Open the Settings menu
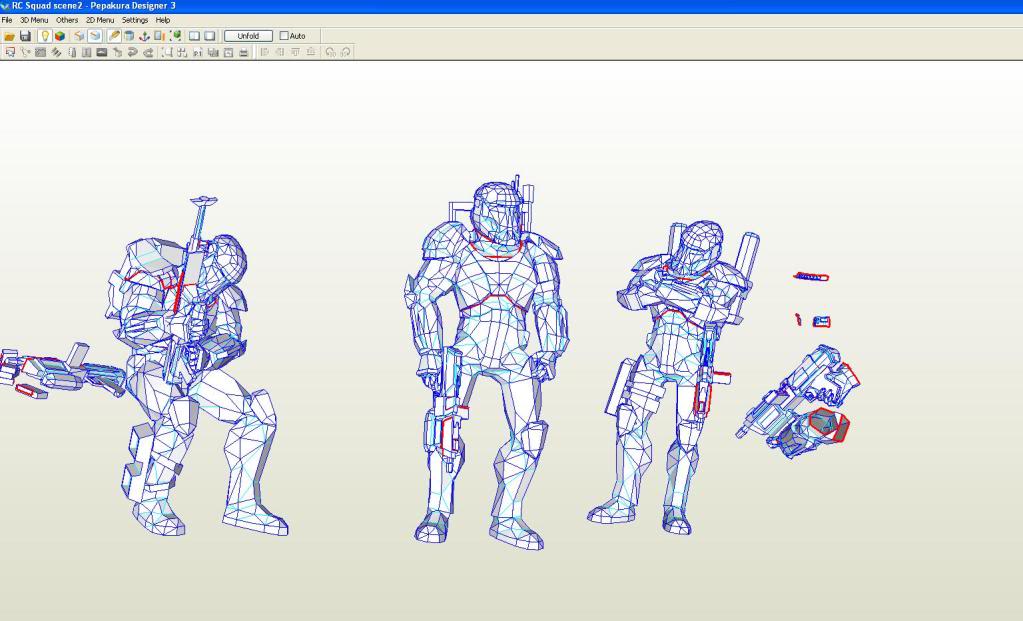Image resolution: width=1023 pixels, height=621 pixels. 135,20
